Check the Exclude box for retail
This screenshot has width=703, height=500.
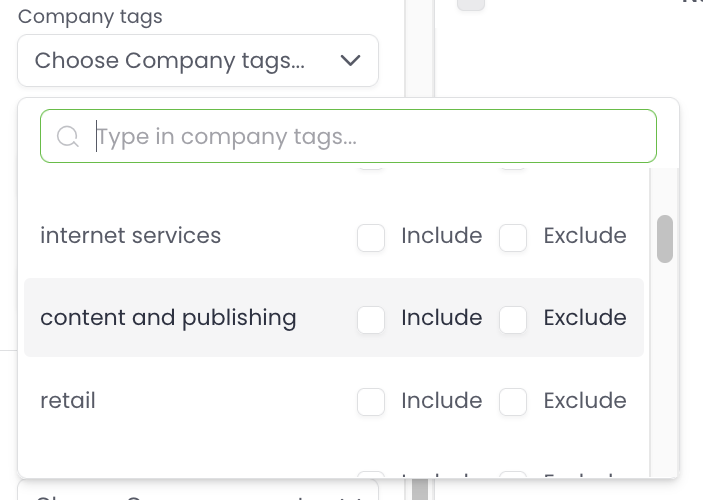click(513, 402)
